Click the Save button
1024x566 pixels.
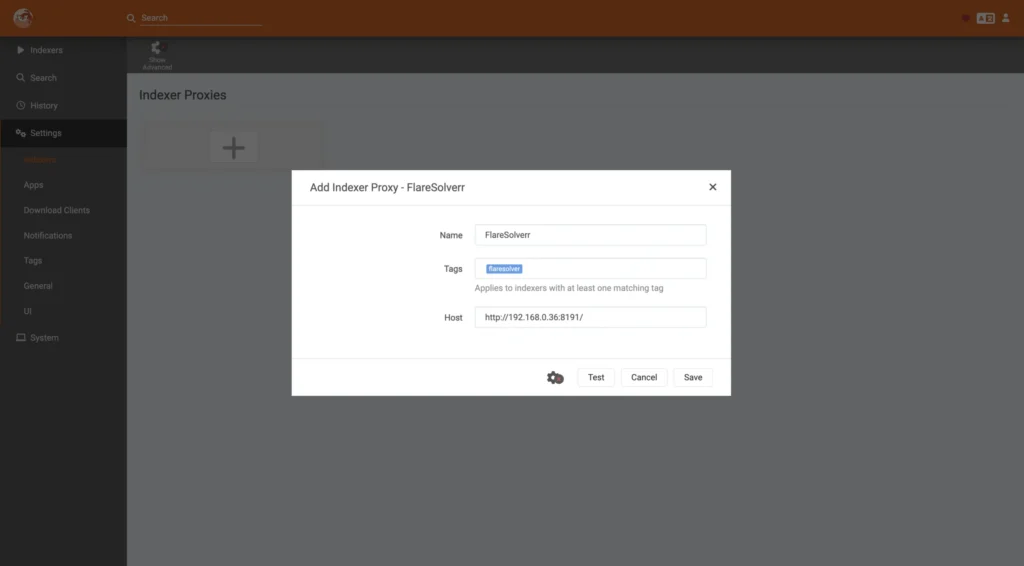(x=693, y=377)
